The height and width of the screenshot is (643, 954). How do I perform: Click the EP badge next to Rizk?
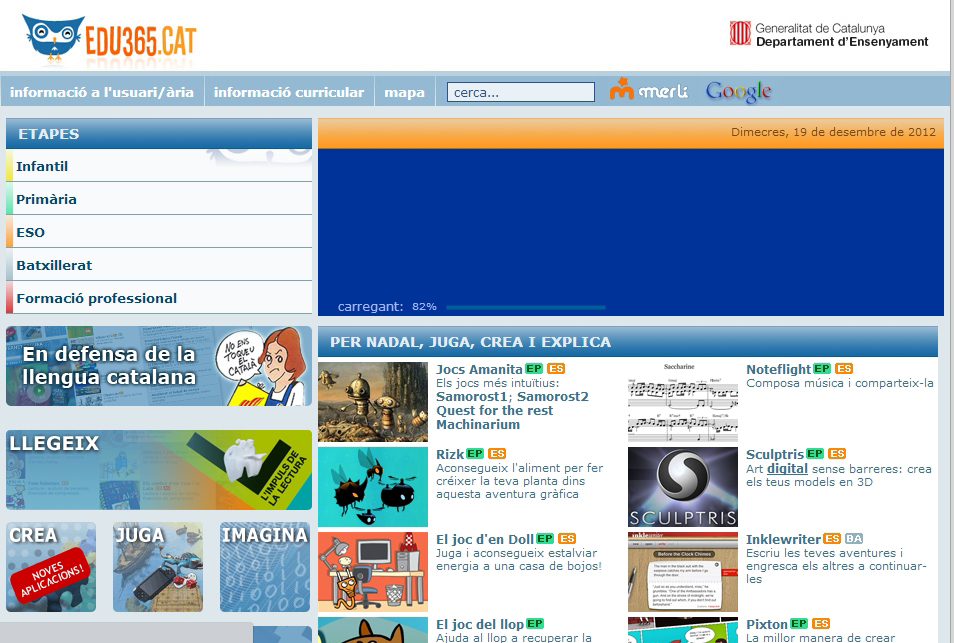pyautogui.click(x=475, y=454)
